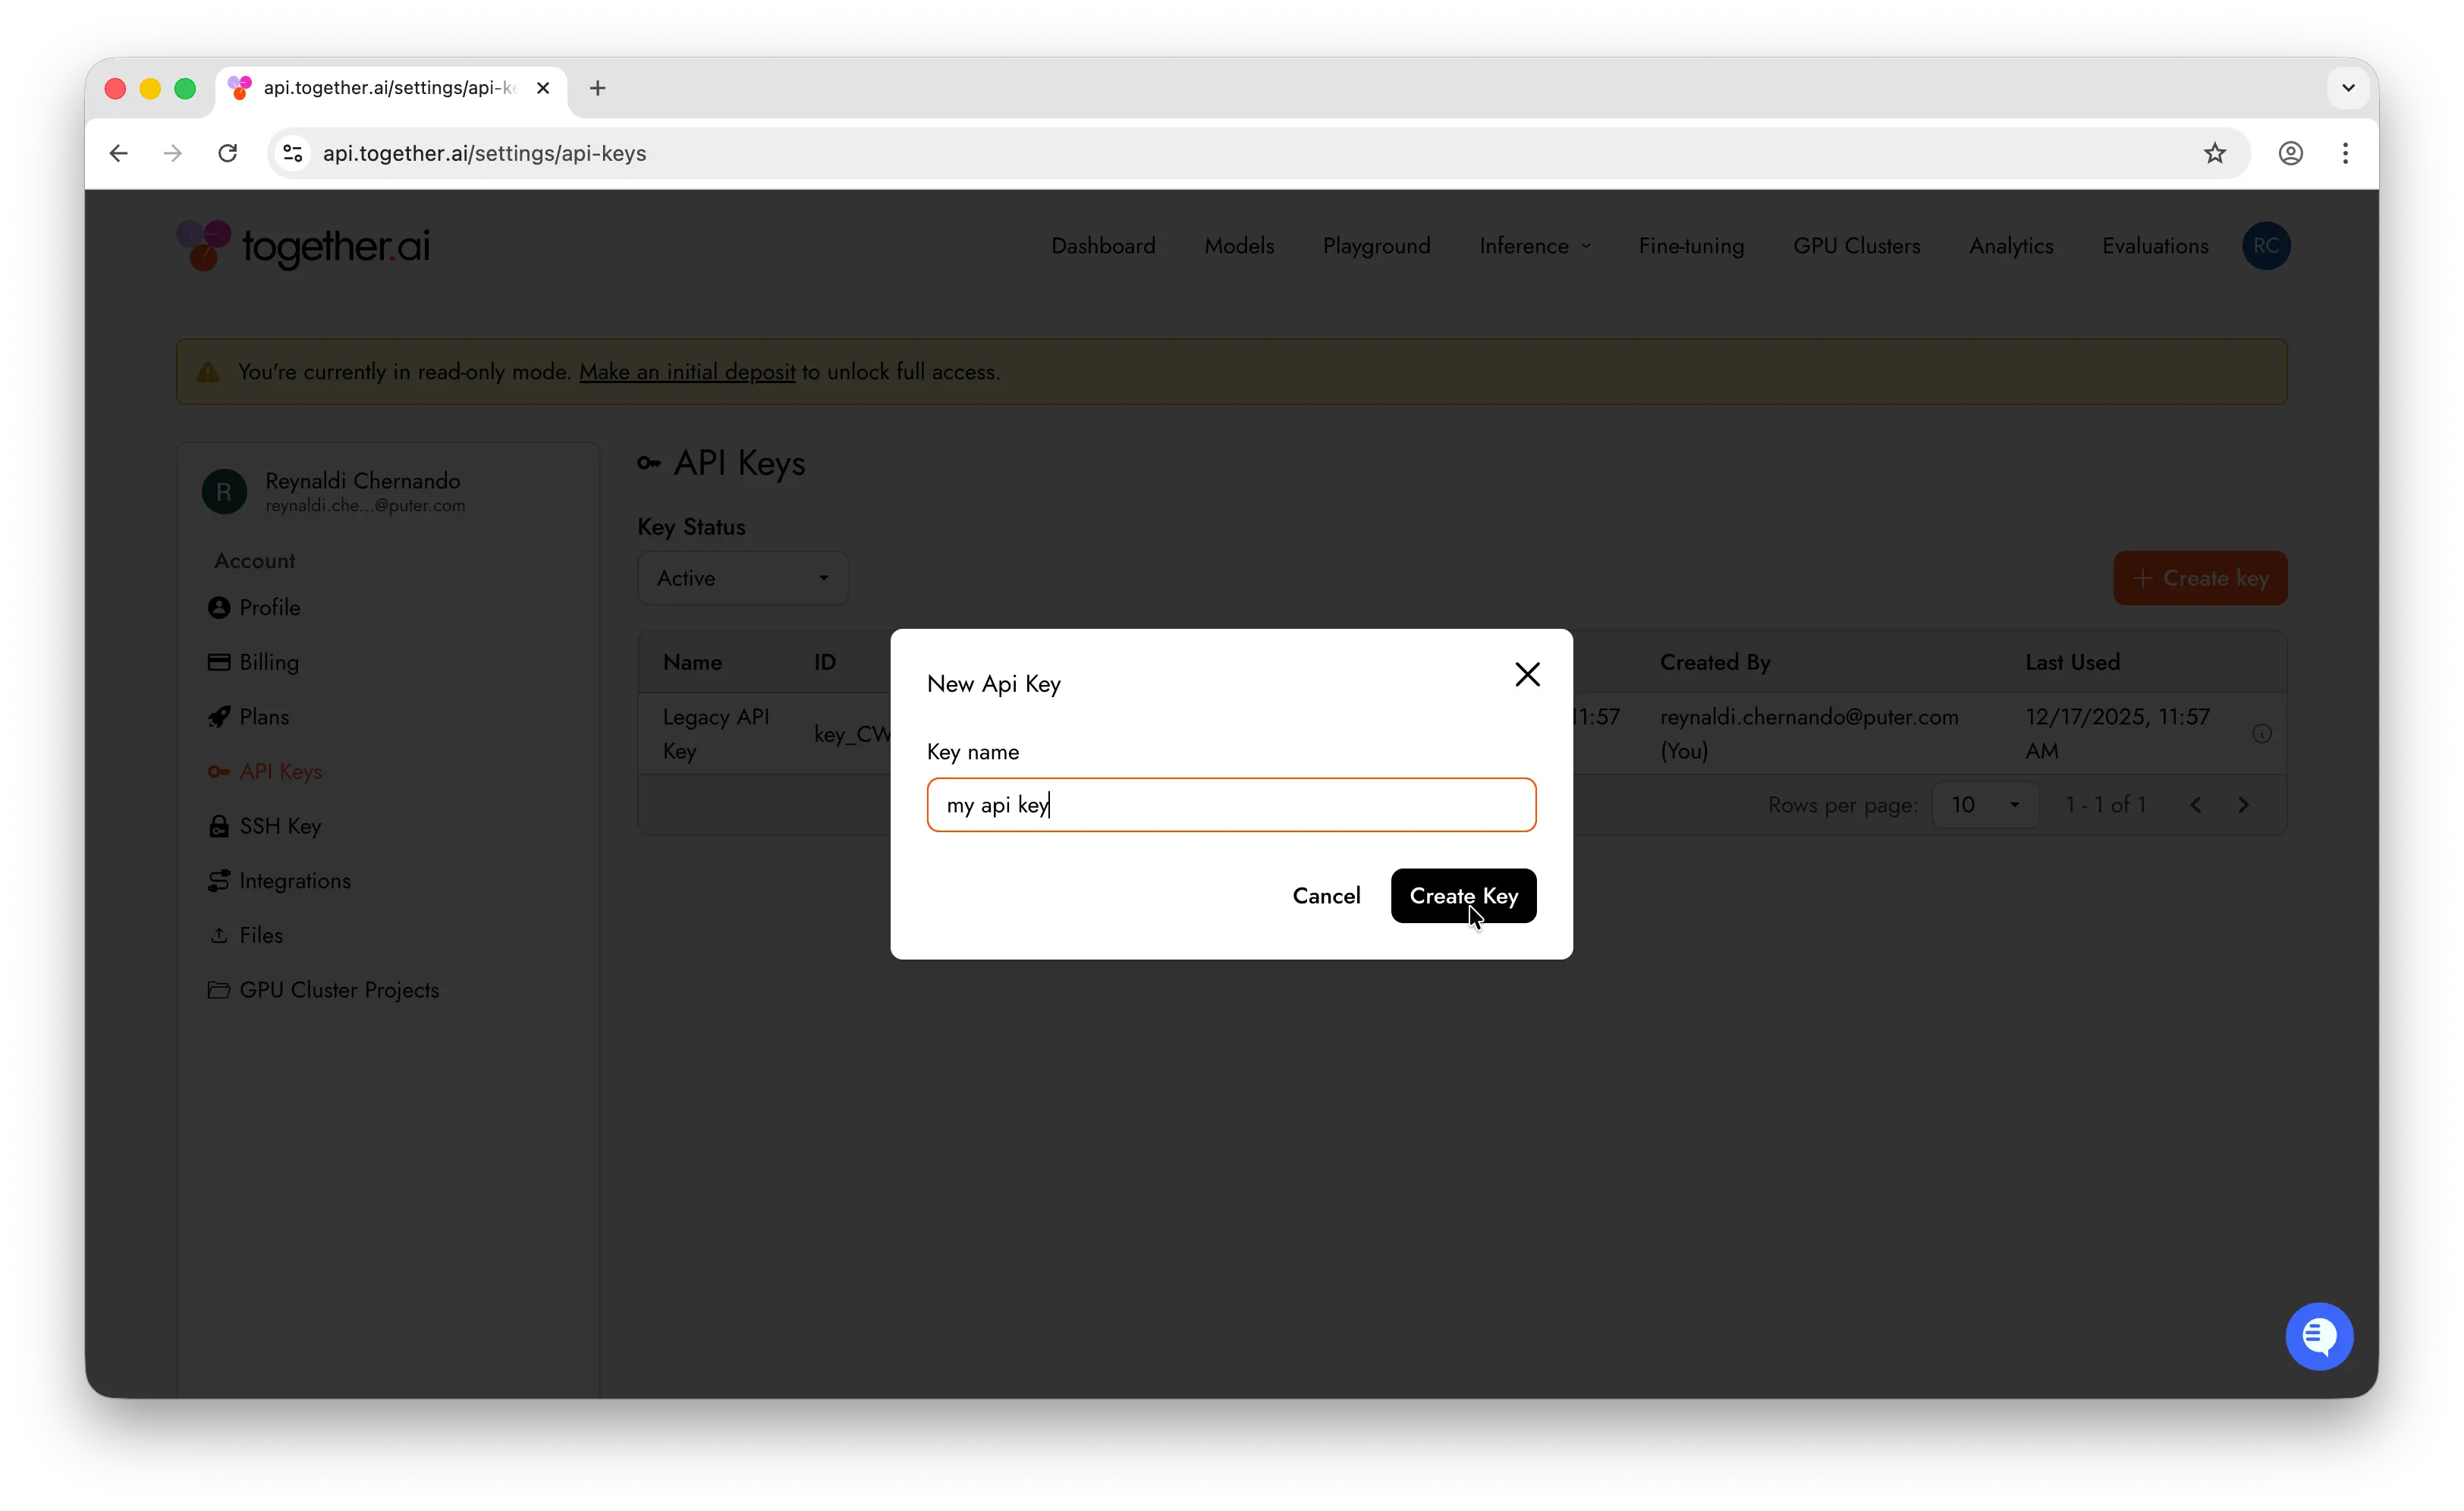Navigate to the Playground section
Image resolution: width=2464 pixels, height=1511 pixels.
pyautogui.click(x=1377, y=246)
